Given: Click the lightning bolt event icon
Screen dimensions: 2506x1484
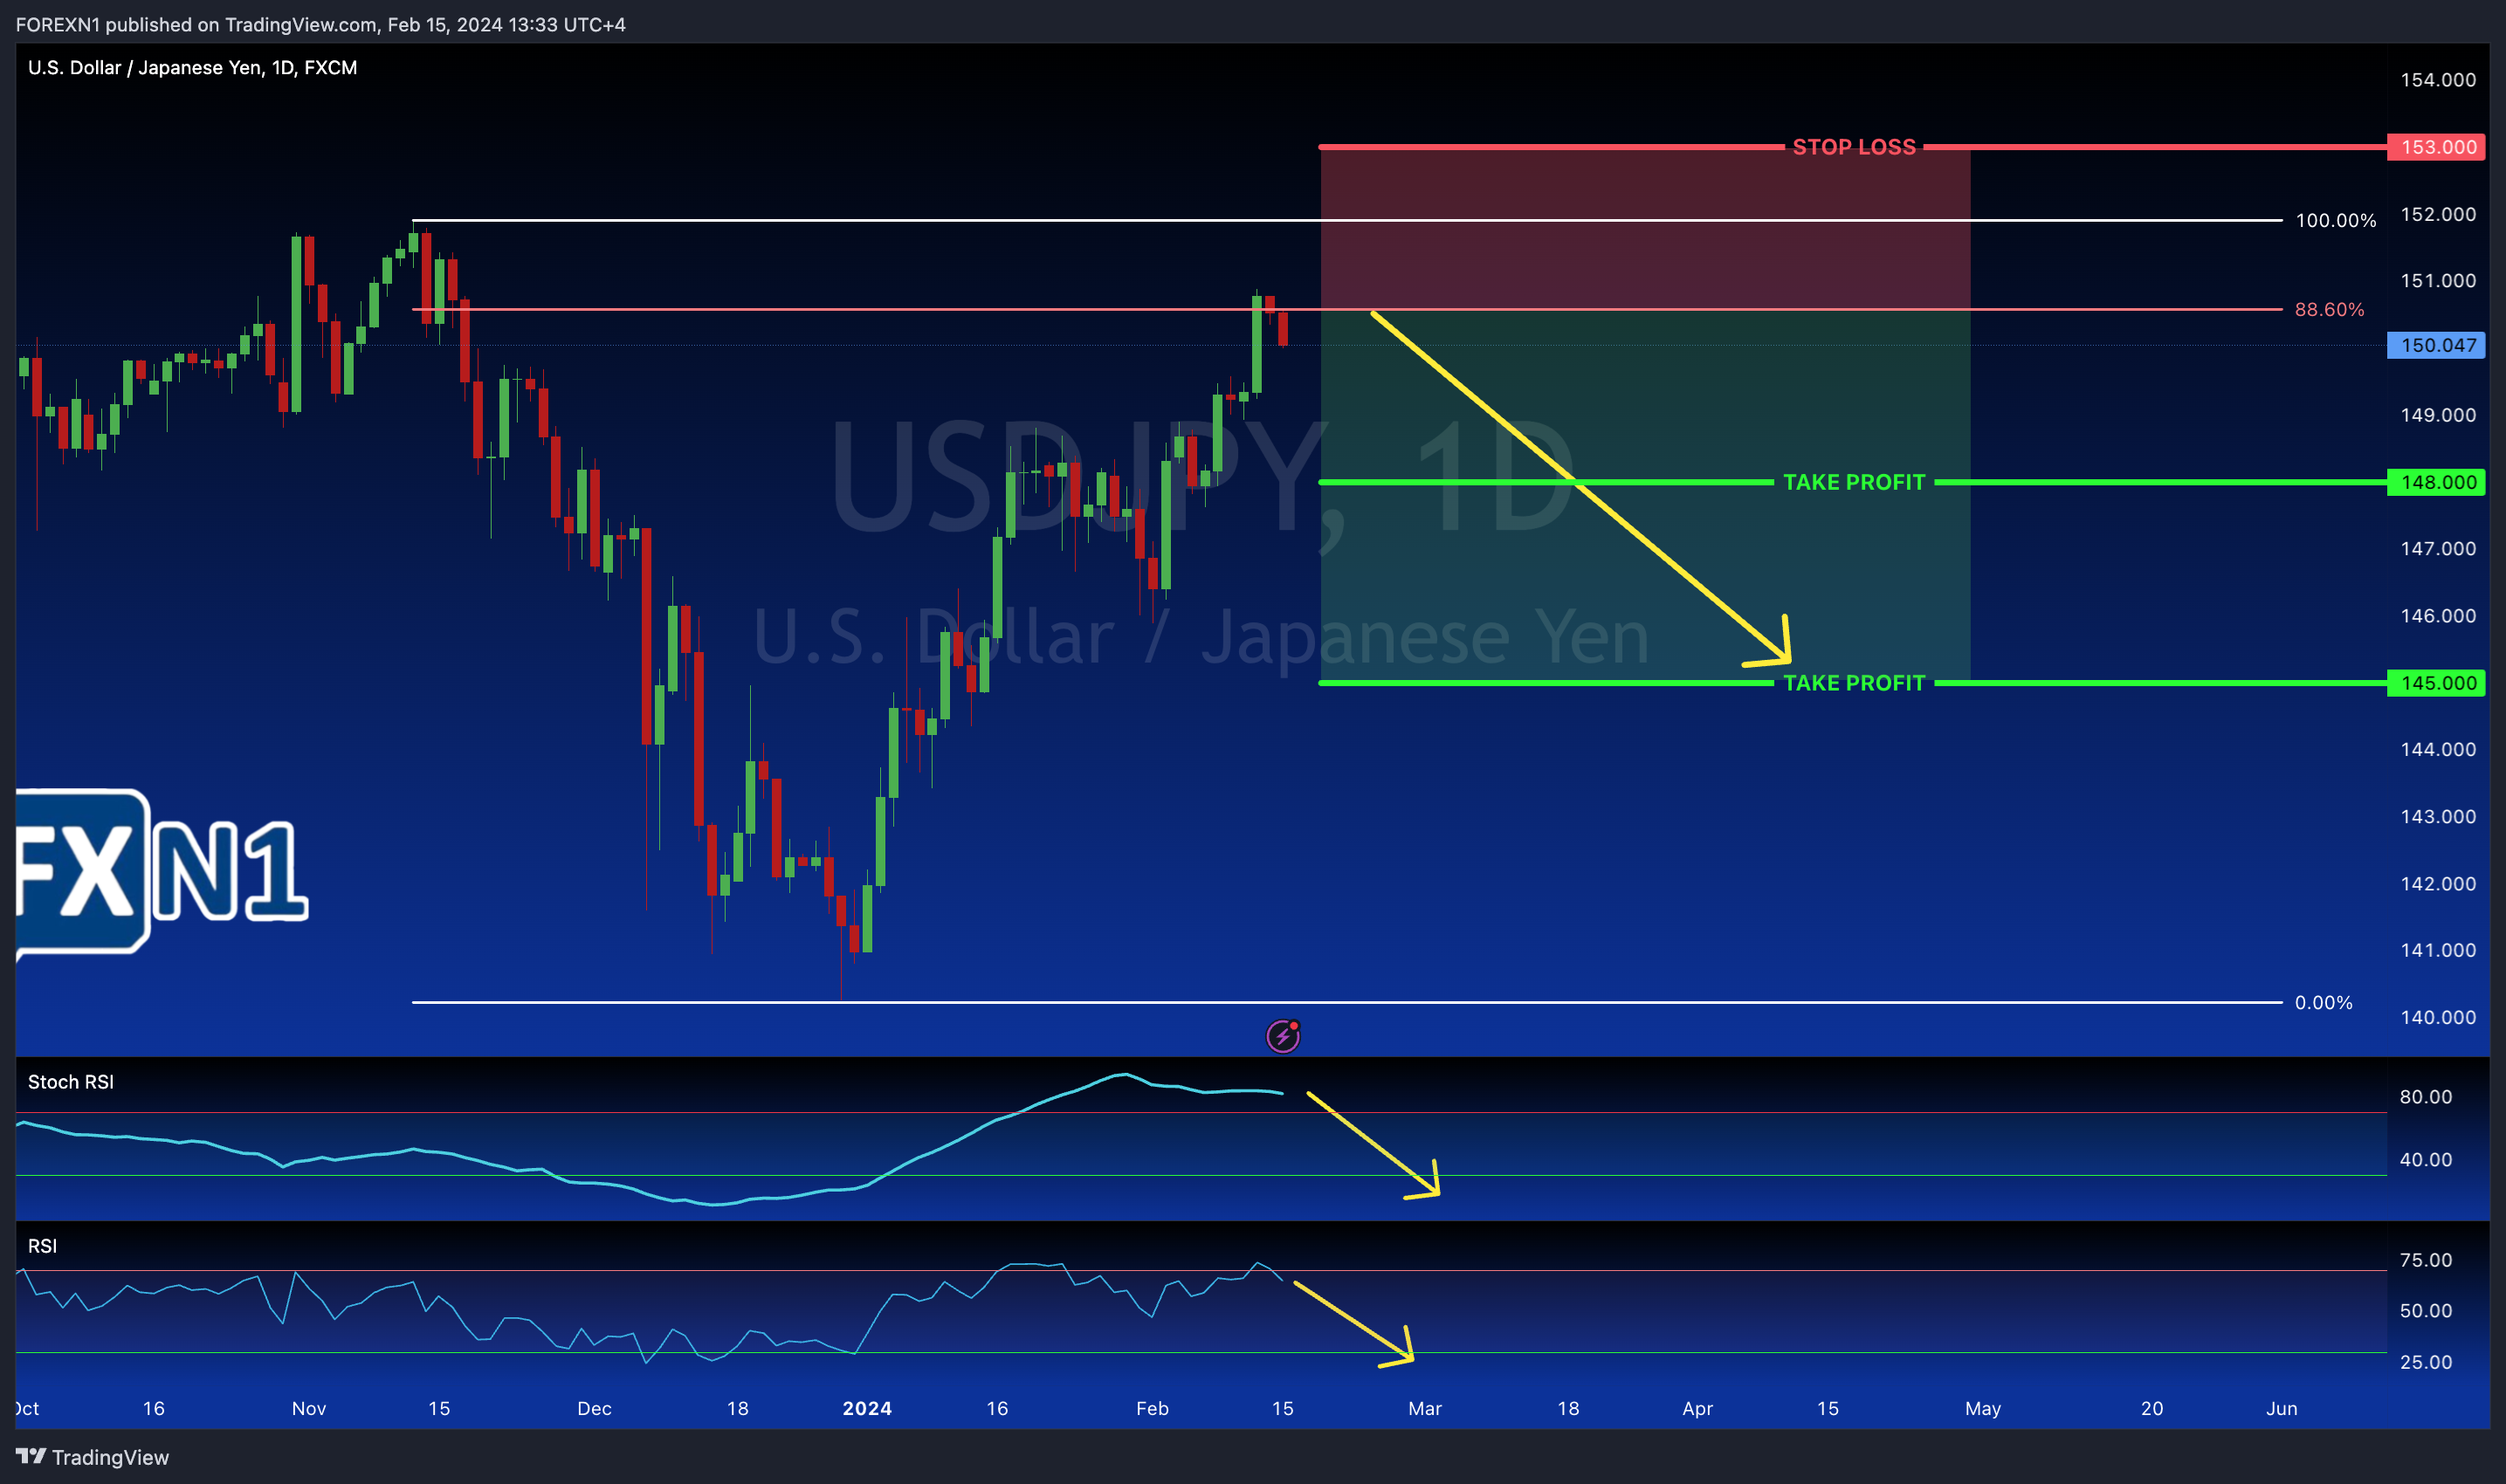Looking at the screenshot, I should tap(1283, 1036).
